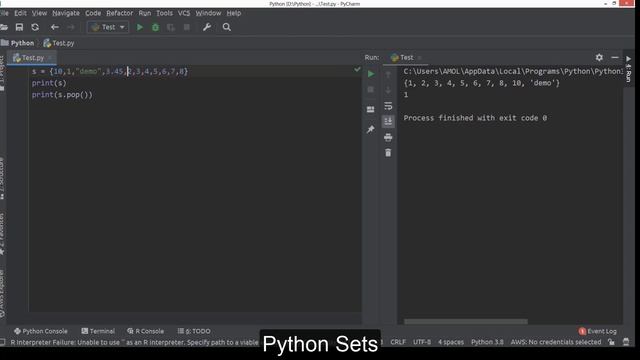Click the 4 spaces indent selector
This screenshot has height=360, width=640.
pos(451,342)
